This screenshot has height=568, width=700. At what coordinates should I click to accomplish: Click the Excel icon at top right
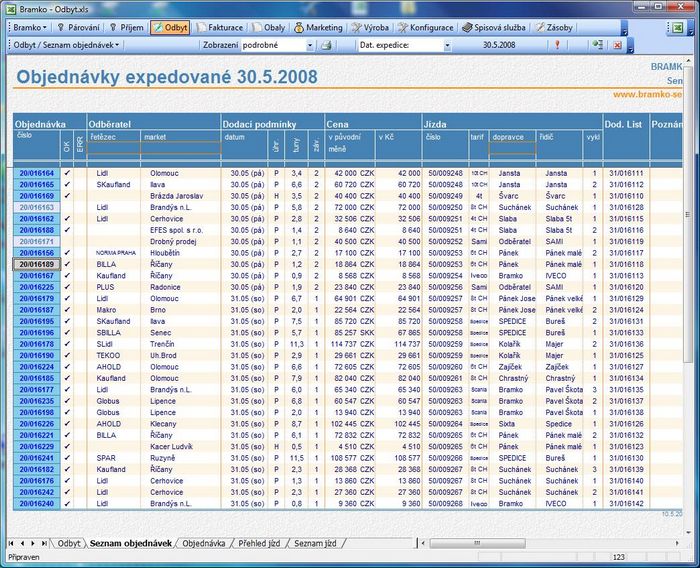coord(678,28)
